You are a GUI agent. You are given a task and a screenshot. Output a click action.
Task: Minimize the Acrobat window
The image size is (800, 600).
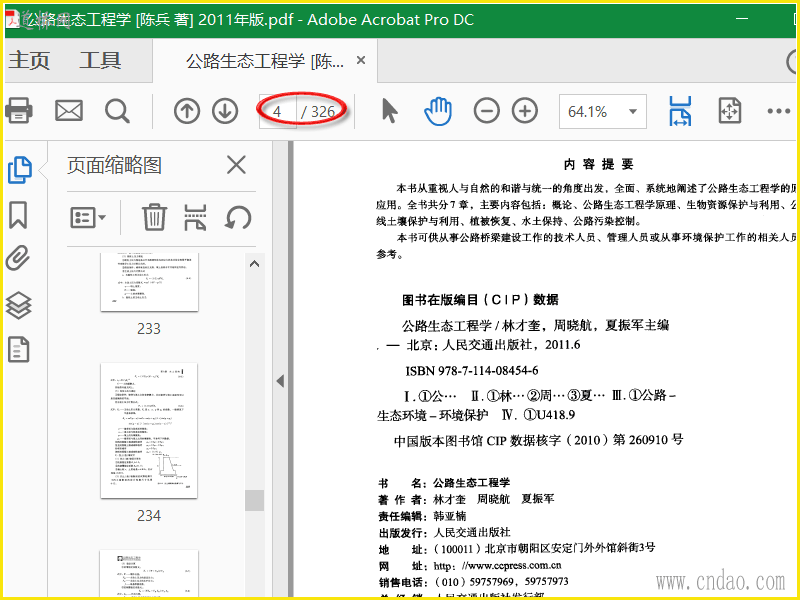[742, 19]
